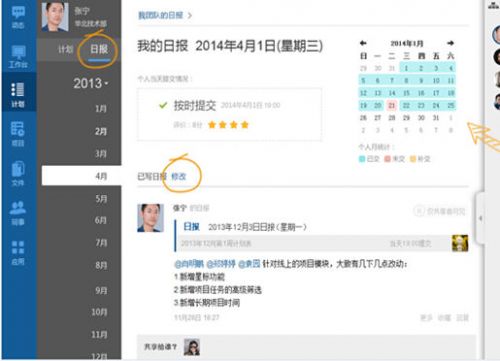500x361 pixels.
Task: Click the fourth contact avatar in right panel
Action: [497, 102]
